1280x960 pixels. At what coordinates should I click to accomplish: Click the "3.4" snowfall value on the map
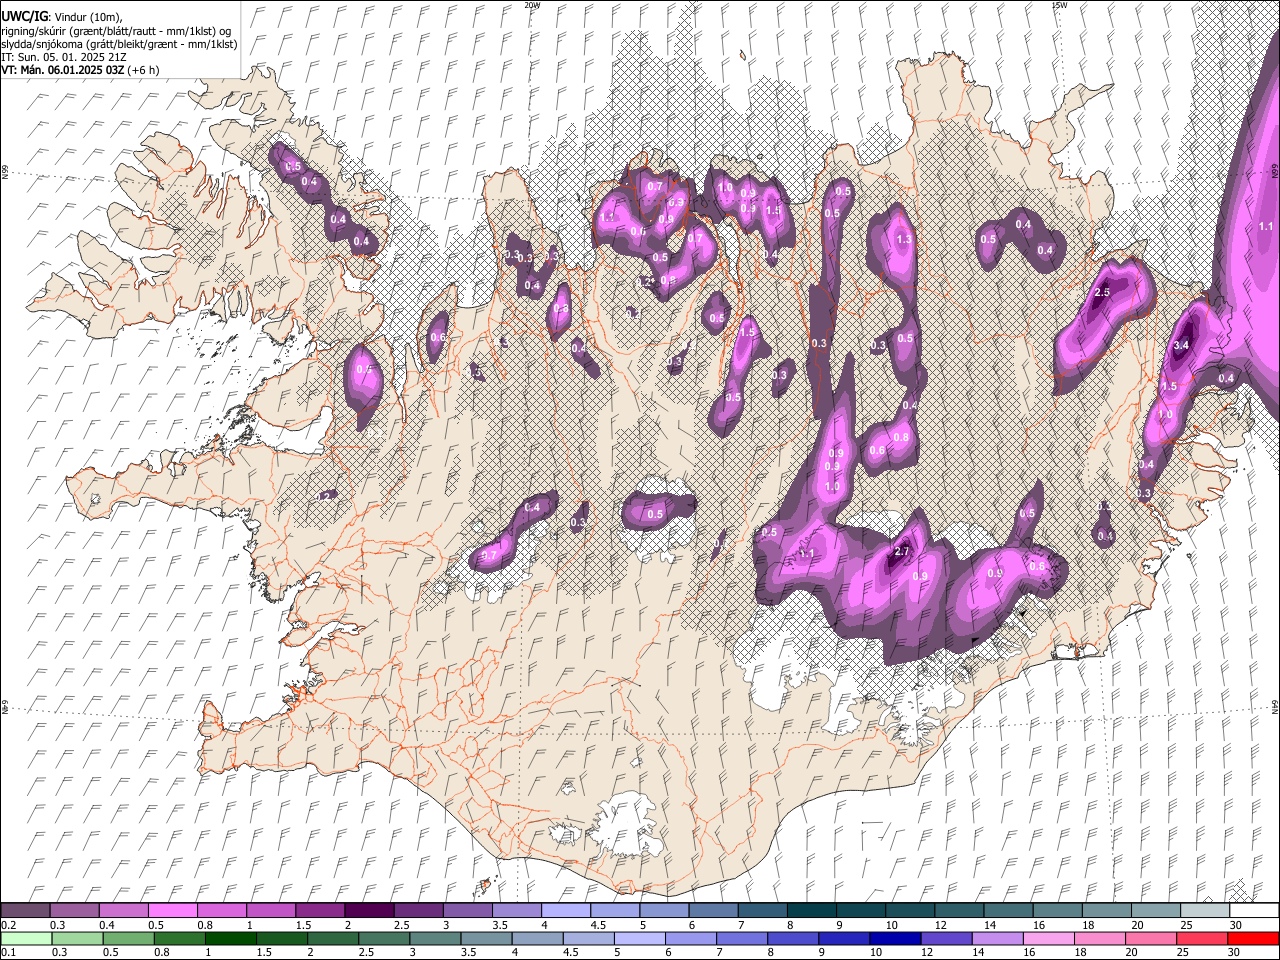[x=1181, y=345]
